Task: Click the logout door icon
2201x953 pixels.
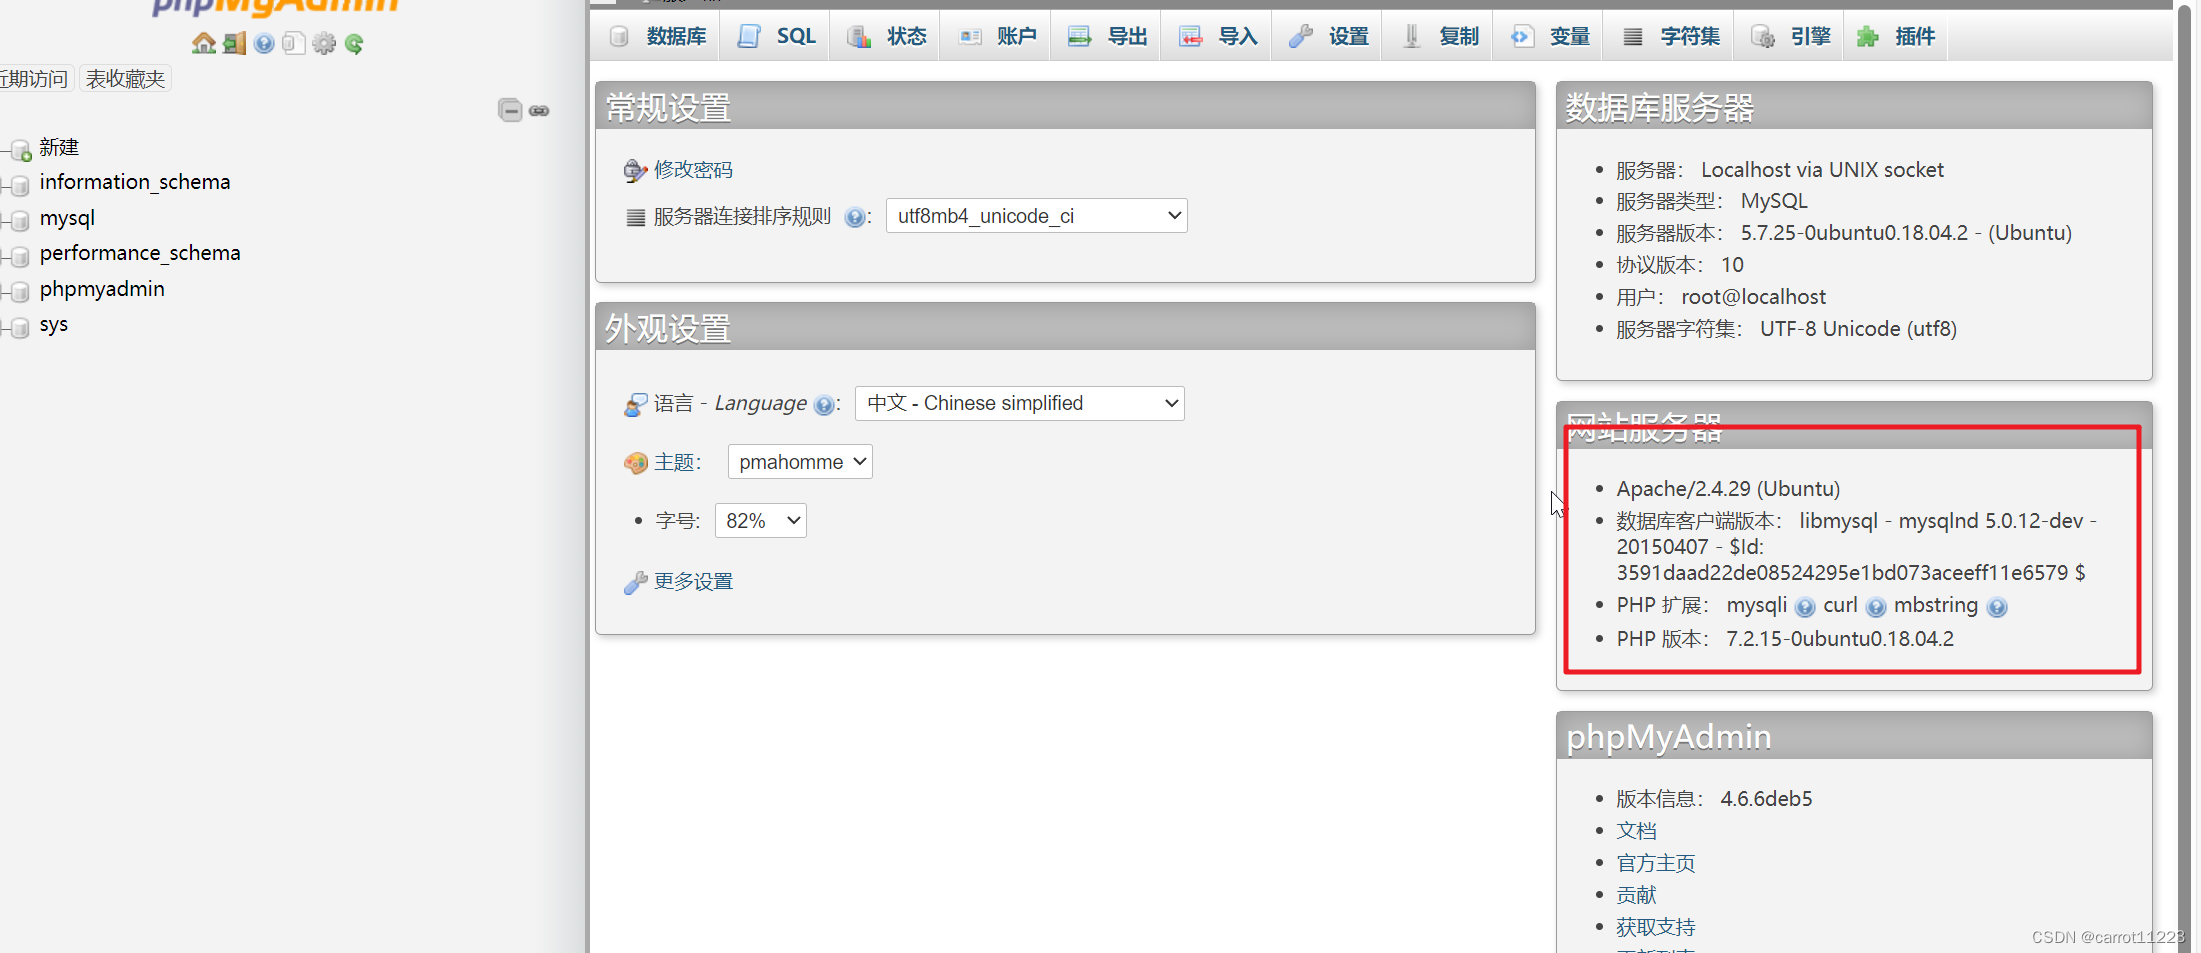Action: [234, 43]
